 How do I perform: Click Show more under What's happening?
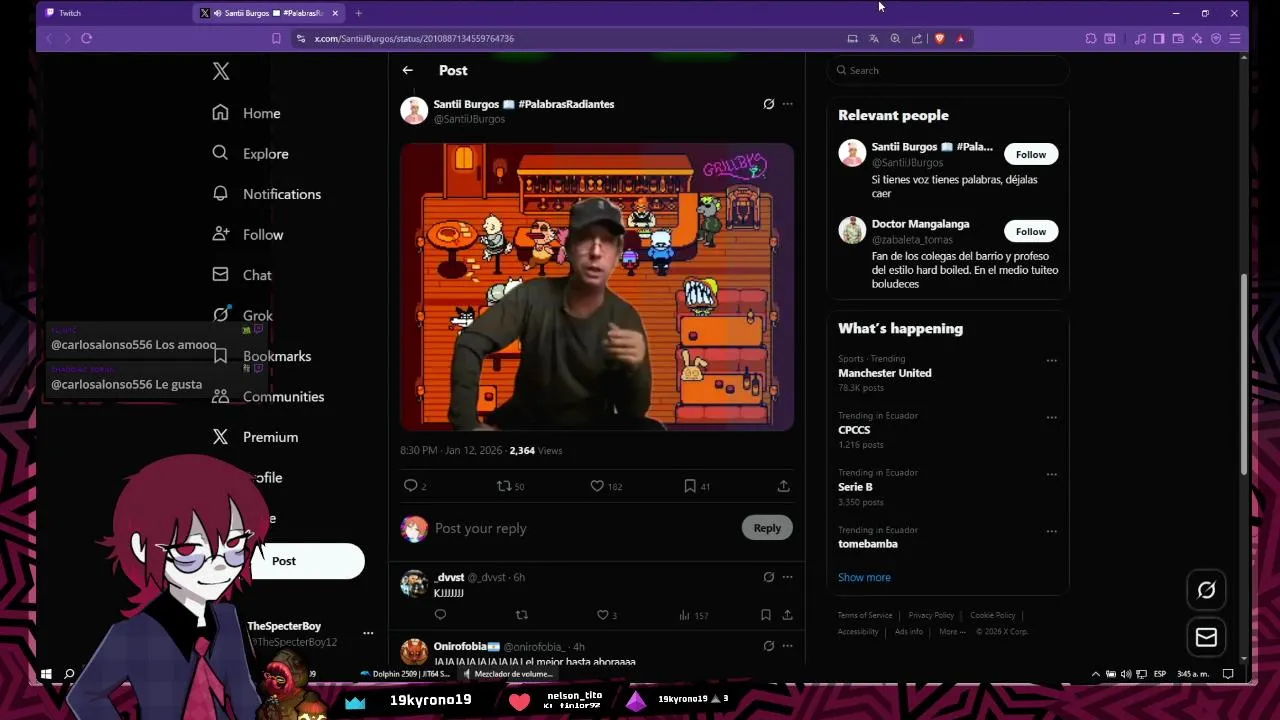pyautogui.click(x=864, y=577)
